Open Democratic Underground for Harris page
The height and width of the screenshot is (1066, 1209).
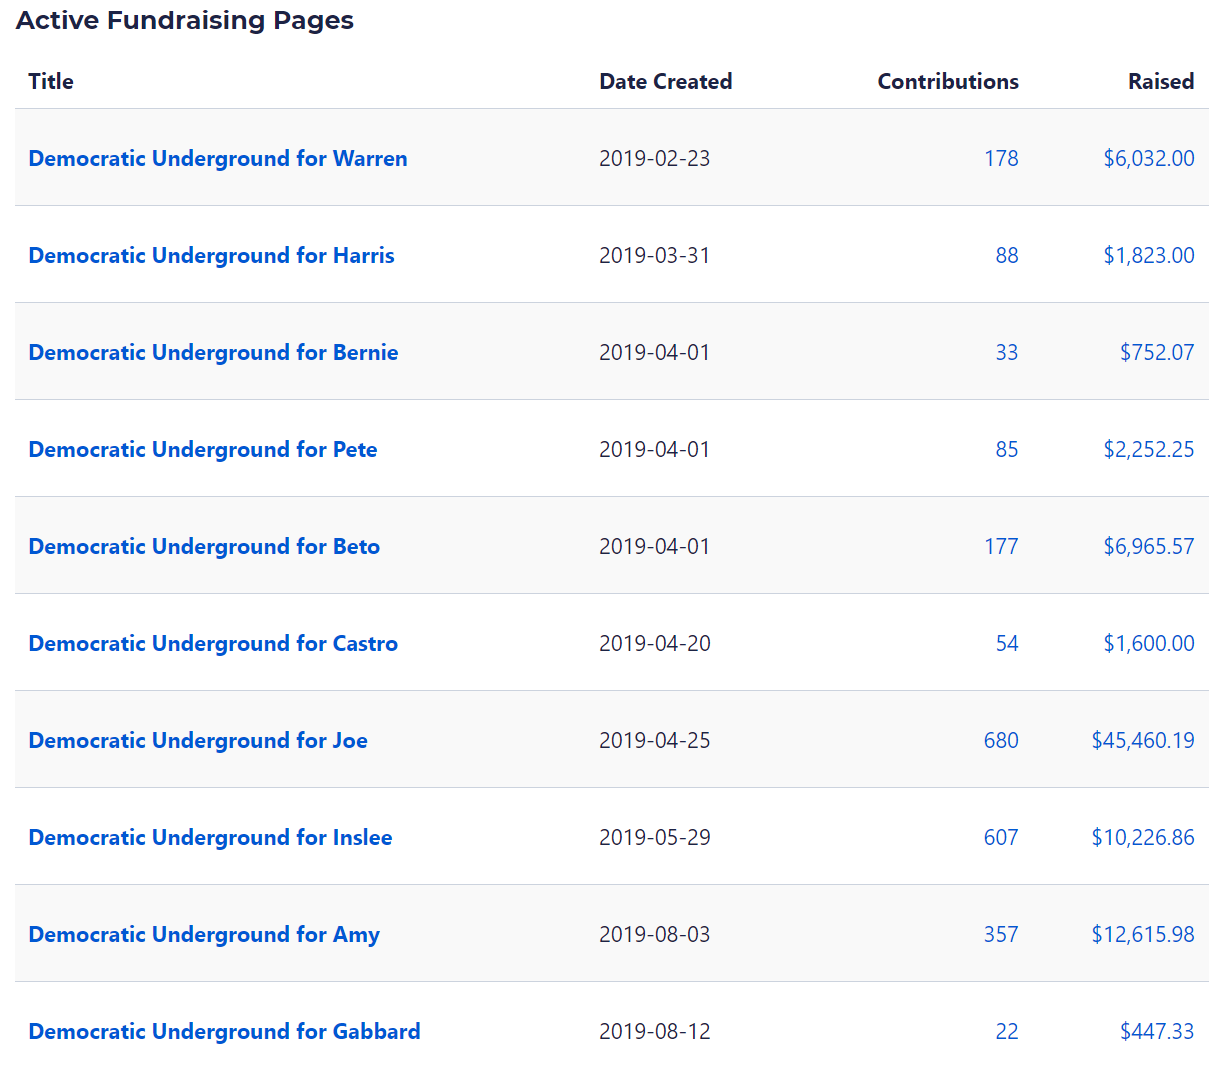(x=211, y=255)
